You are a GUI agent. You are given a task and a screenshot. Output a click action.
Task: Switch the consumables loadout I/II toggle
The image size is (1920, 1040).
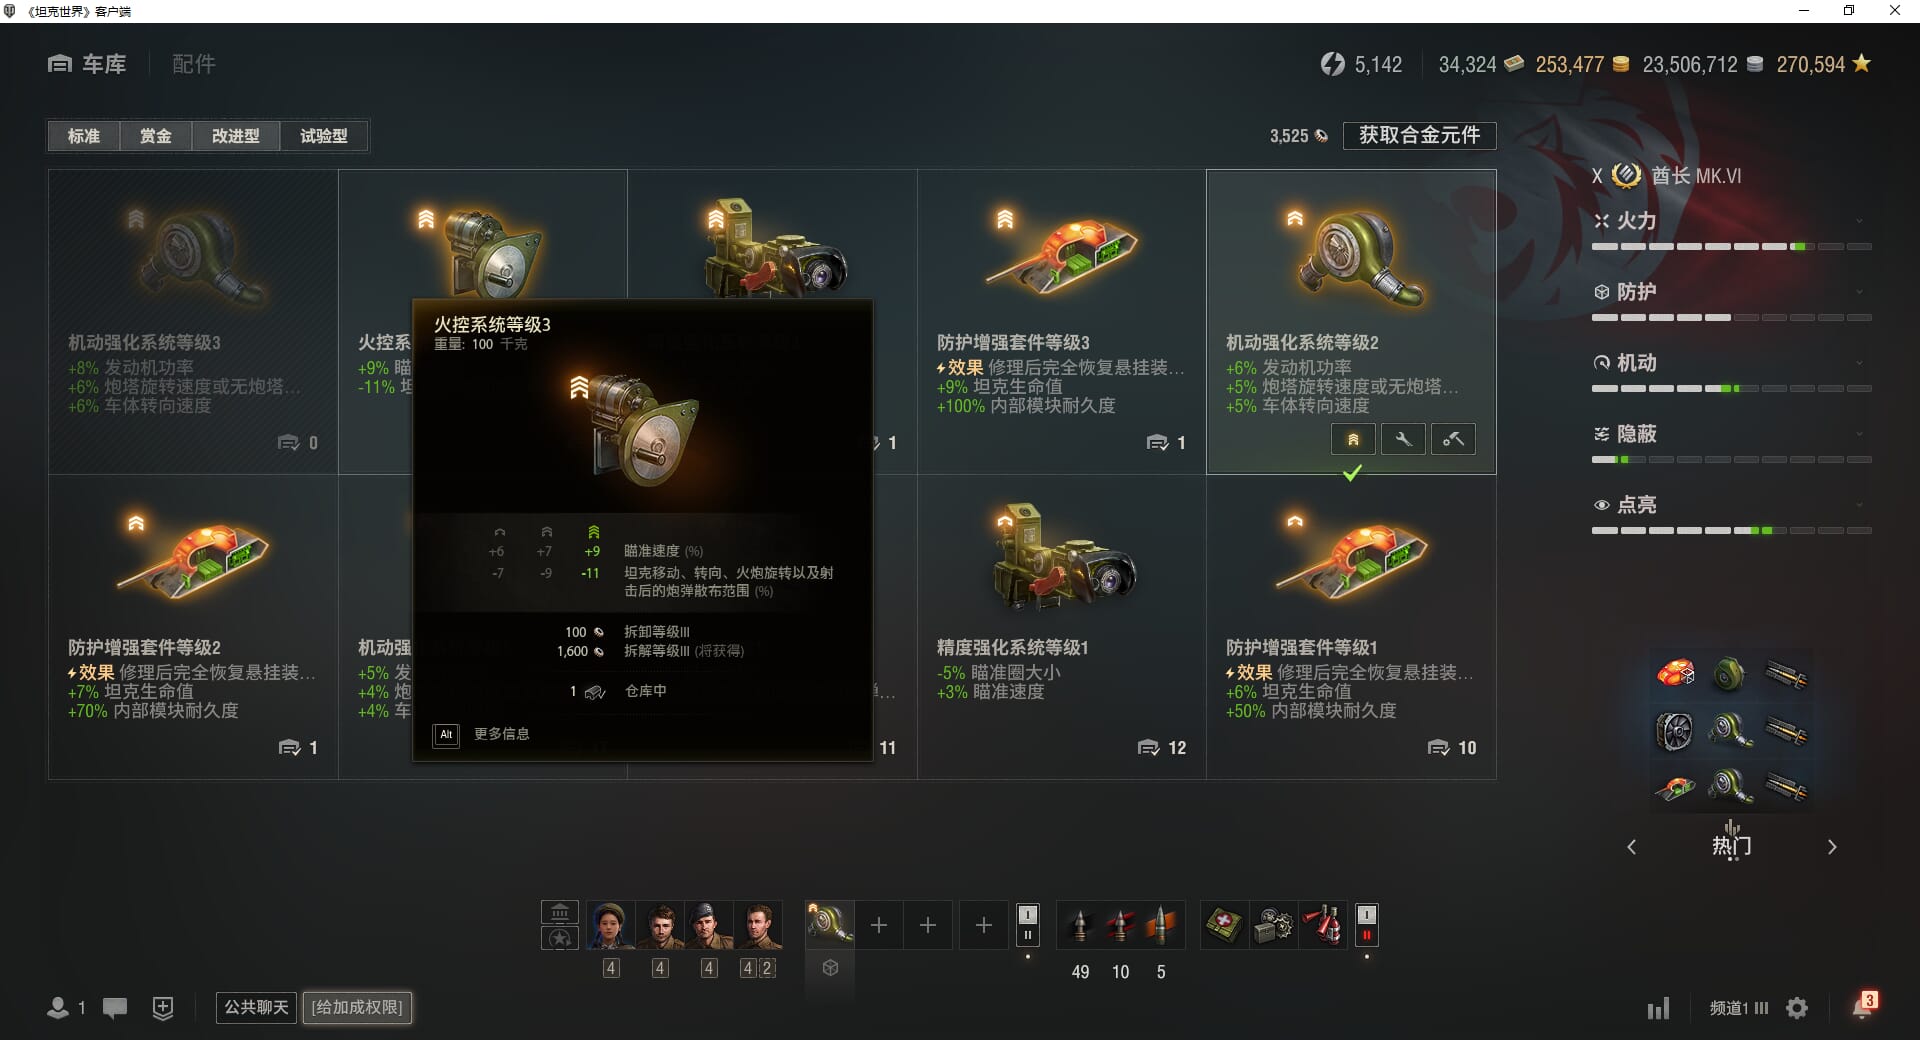tap(1367, 925)
